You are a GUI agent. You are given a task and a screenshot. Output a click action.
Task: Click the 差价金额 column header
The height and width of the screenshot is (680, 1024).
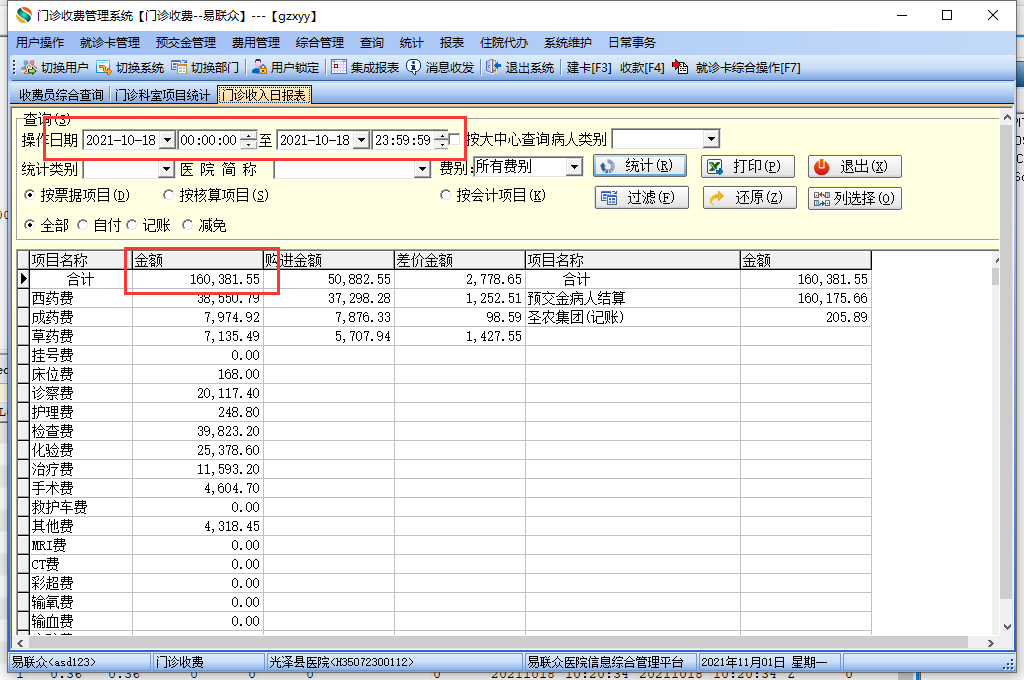460,260
